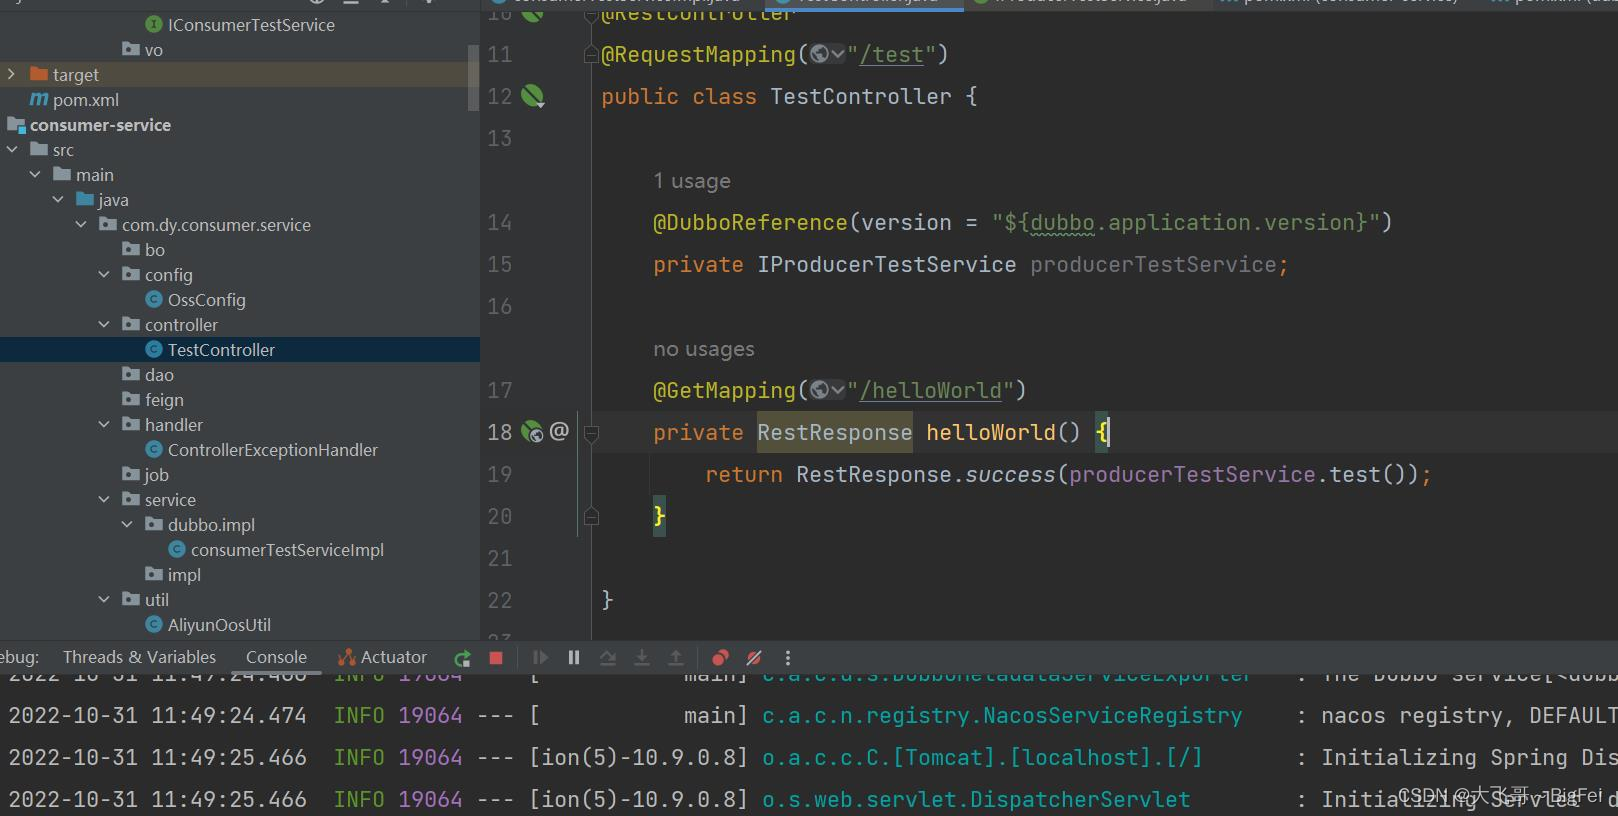Viewport: 1618px width, 816px height.
Task: Click the 'no usages' inlay hint
Action: click(x=704, y=349)
